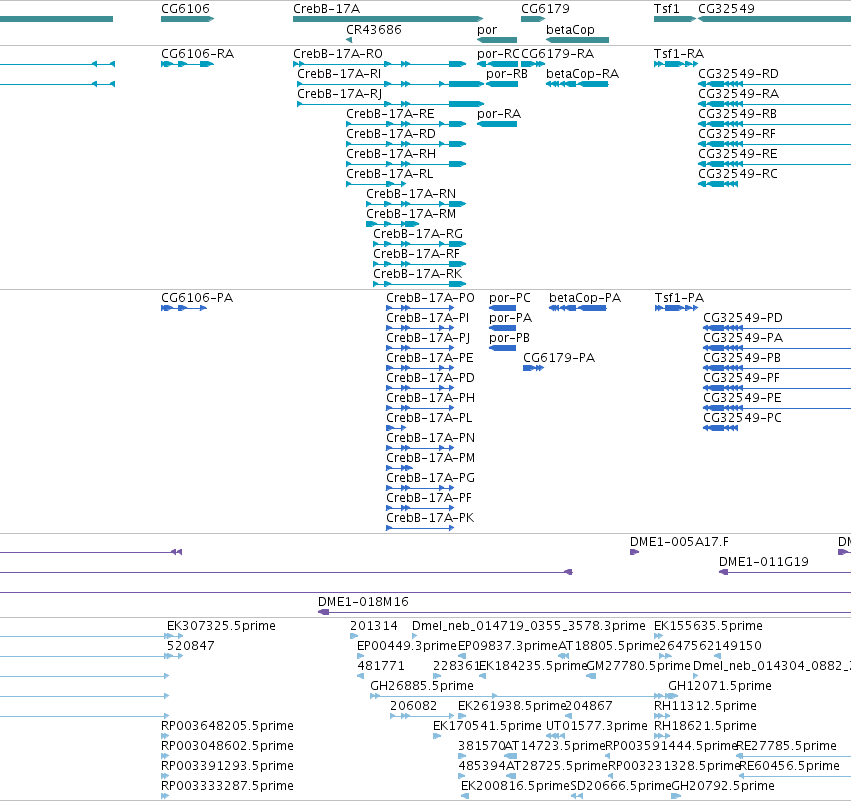Click the EK155635.5prime EST label

click(x=708, y=626)
